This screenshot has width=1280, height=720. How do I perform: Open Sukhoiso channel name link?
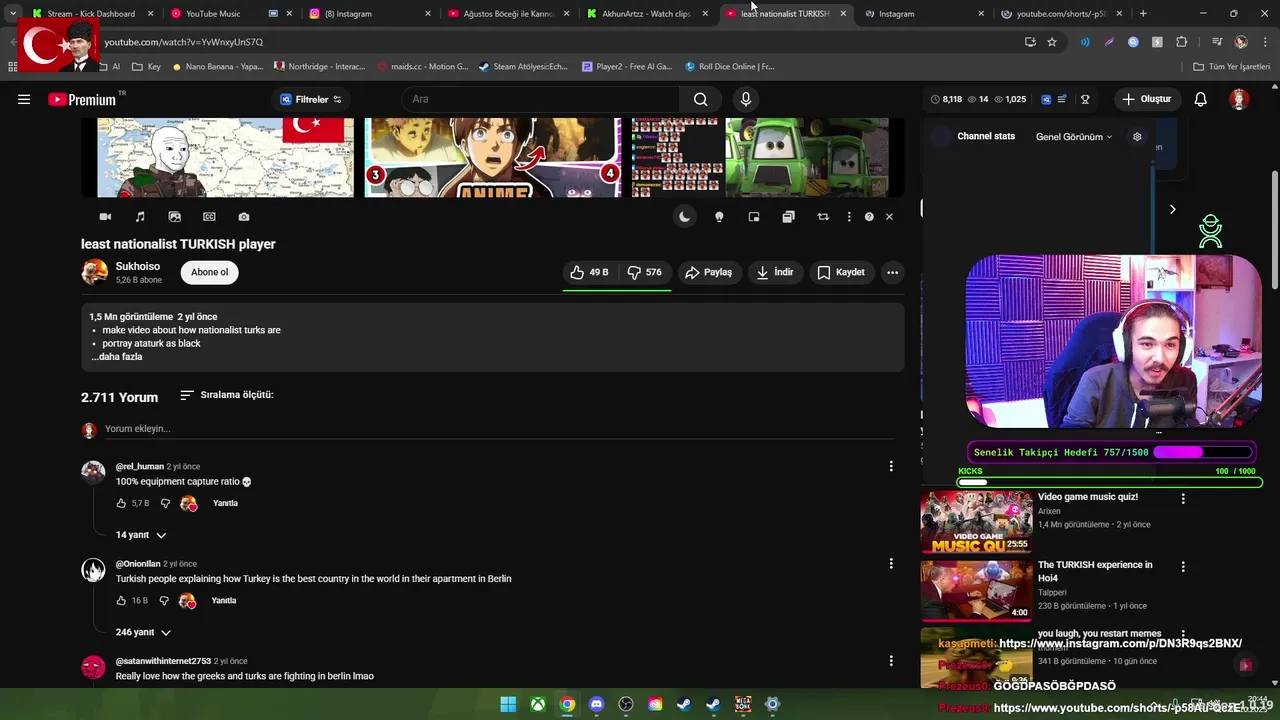pos(138,267)
